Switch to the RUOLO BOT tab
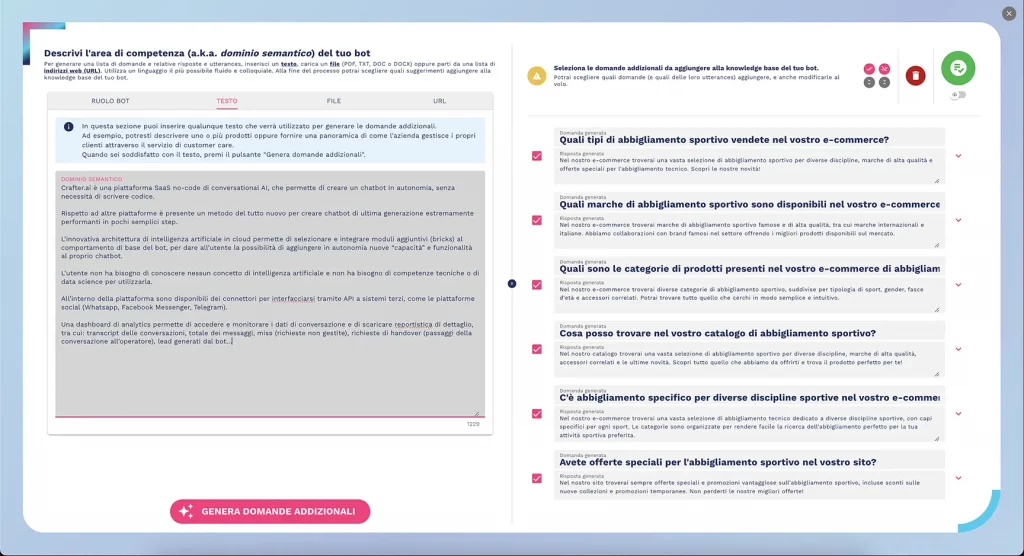This screenshot has height=556, width=1024. point(110,101)
